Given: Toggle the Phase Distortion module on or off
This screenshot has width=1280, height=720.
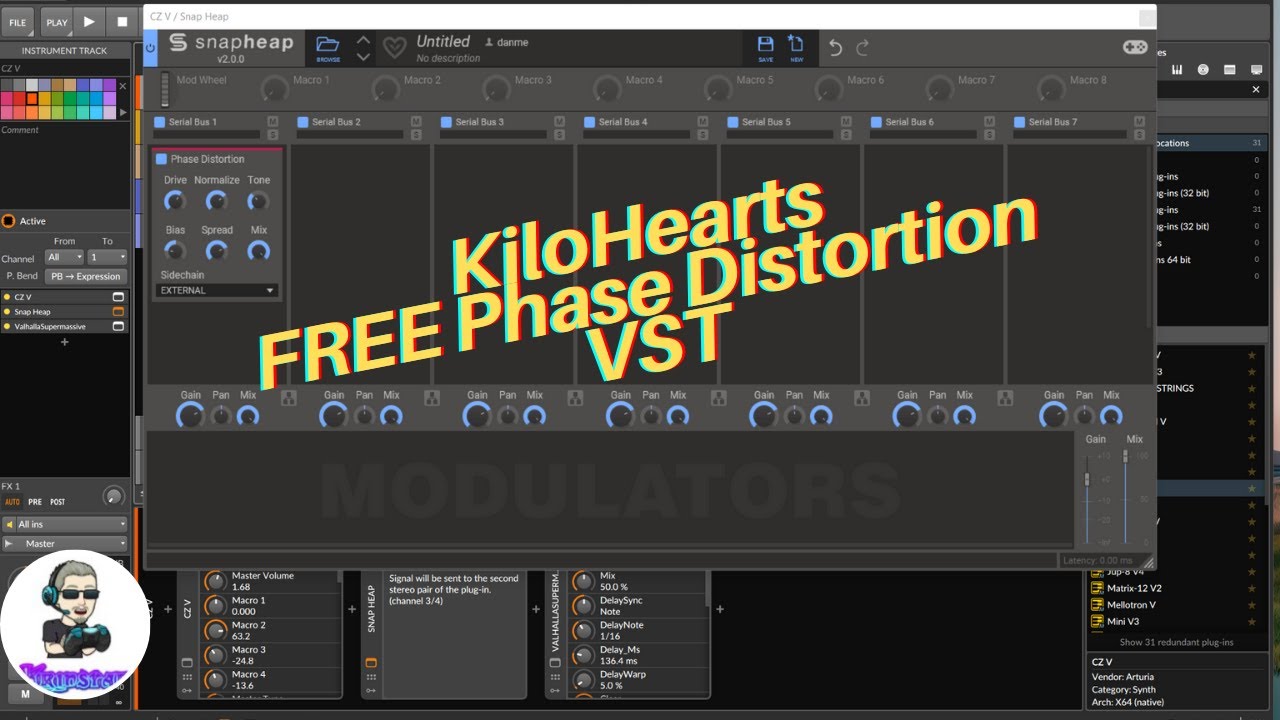Looking at the screenshot, I should (x=162, y=159).
